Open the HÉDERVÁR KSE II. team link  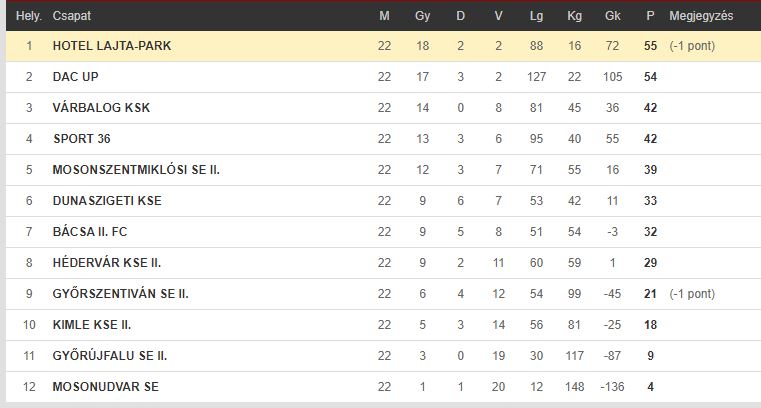pos(107,263)
